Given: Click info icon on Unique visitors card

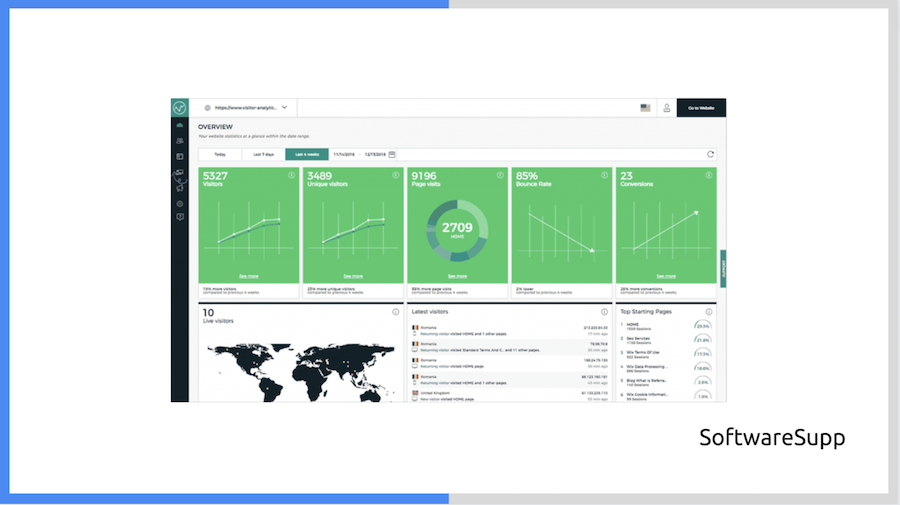Looking at the screenshot, I should coord(395,175).
